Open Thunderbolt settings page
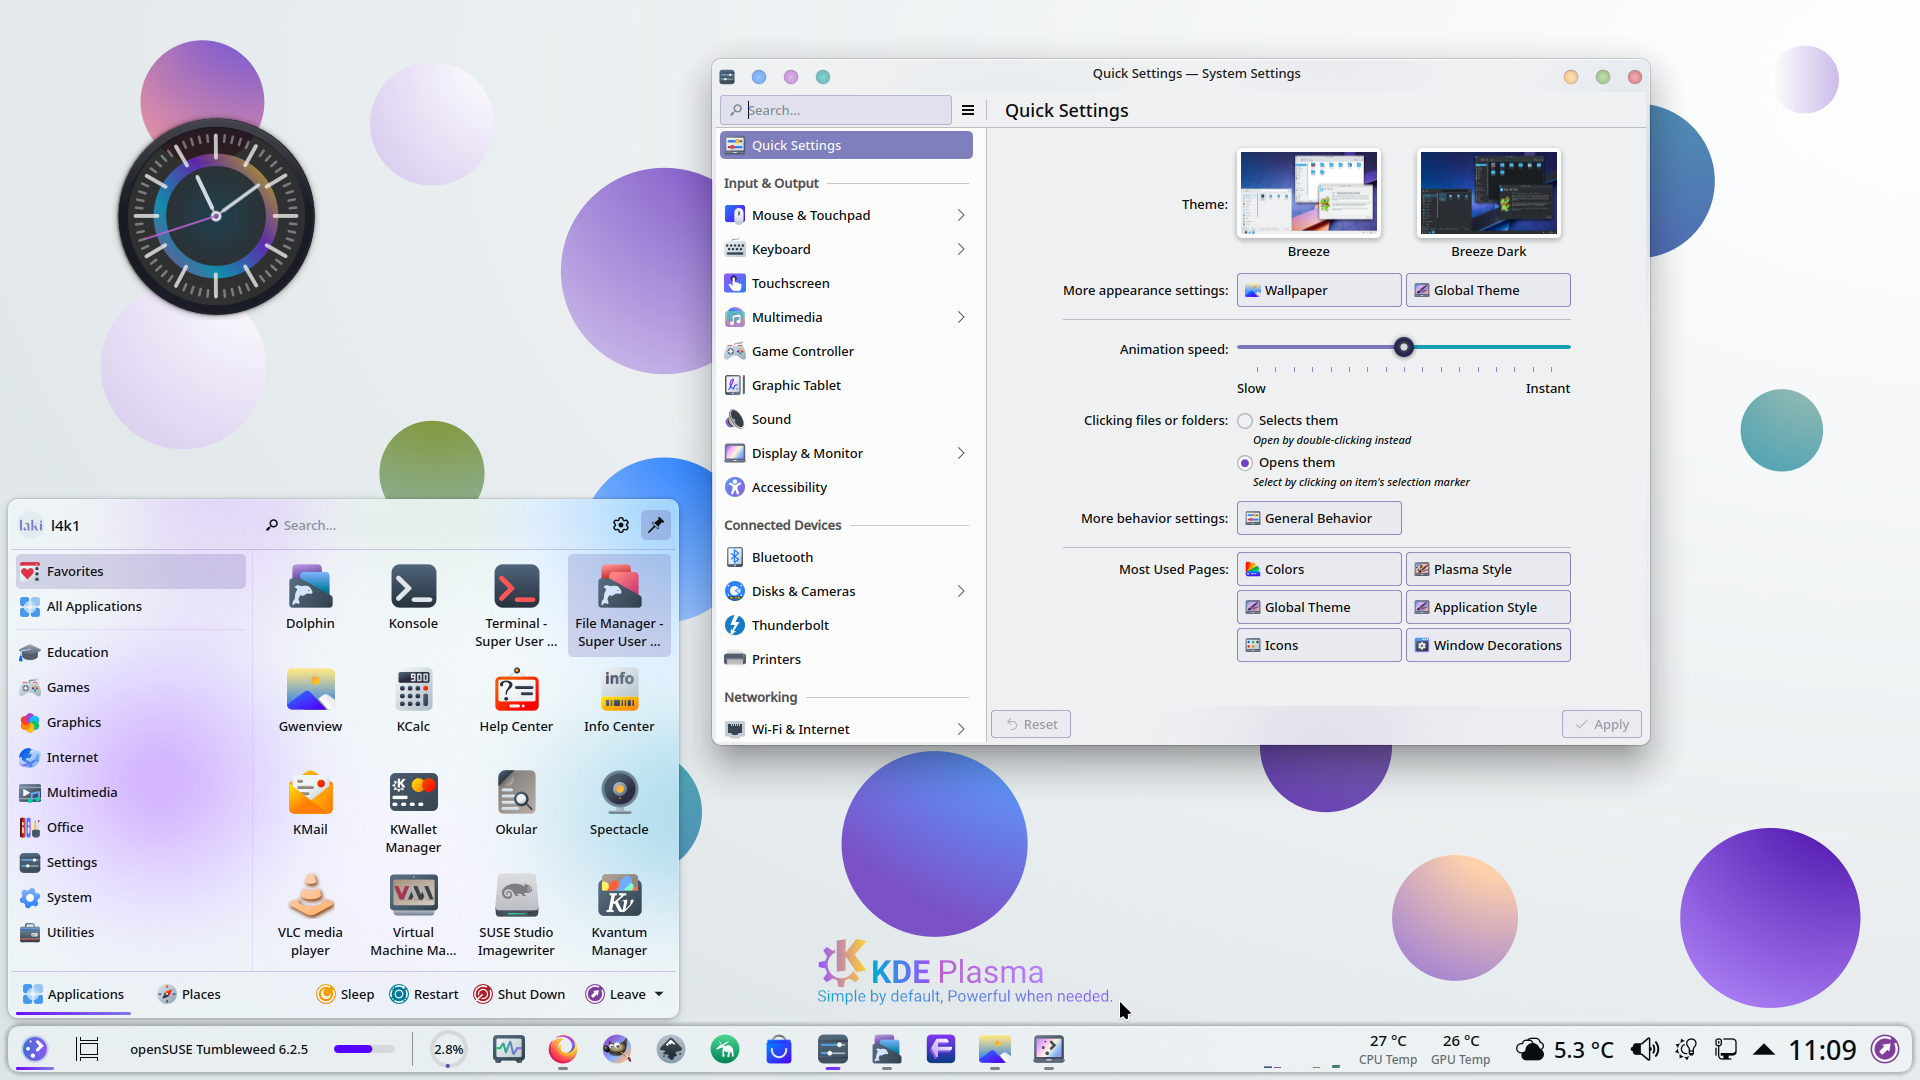Screen dimensions: 1920x1080 point(846,625)
